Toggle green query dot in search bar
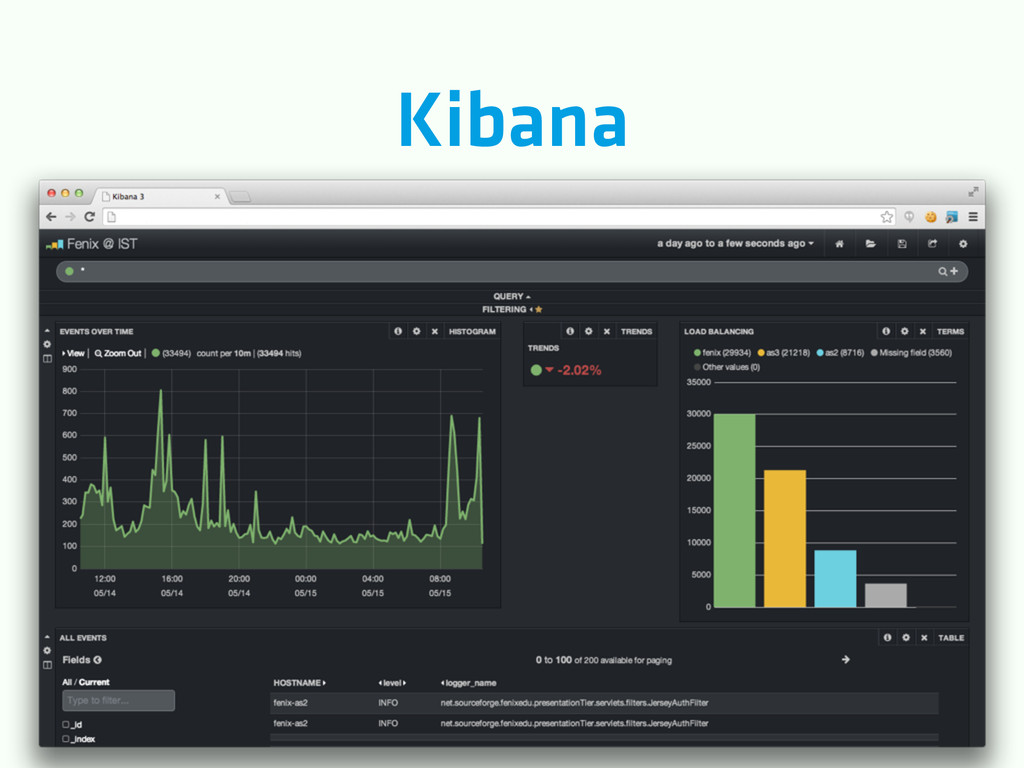Screen dimensions: 1024x768 tap(69, 271)
